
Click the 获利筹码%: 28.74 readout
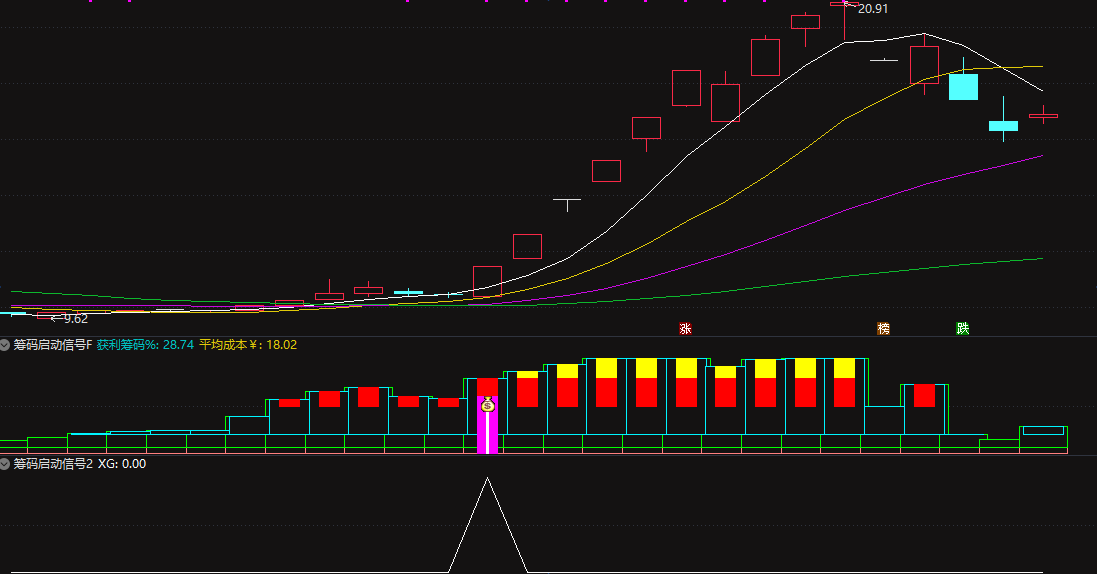tap(145, 344)
